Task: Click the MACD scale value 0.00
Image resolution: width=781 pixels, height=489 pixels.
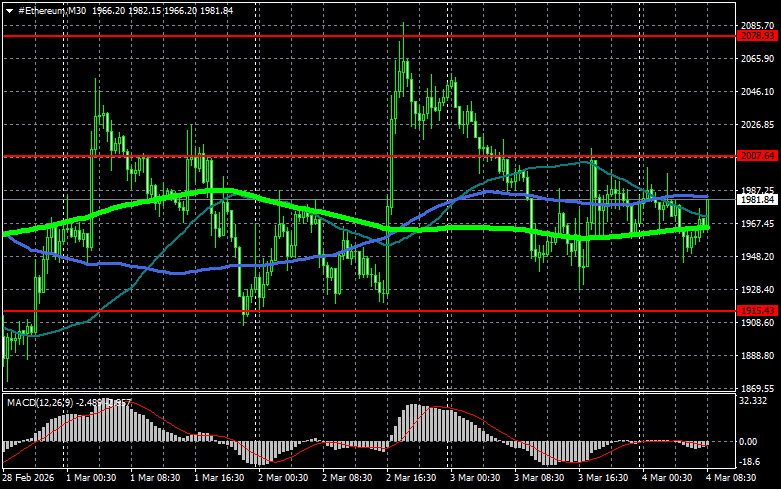Action: 748,442
